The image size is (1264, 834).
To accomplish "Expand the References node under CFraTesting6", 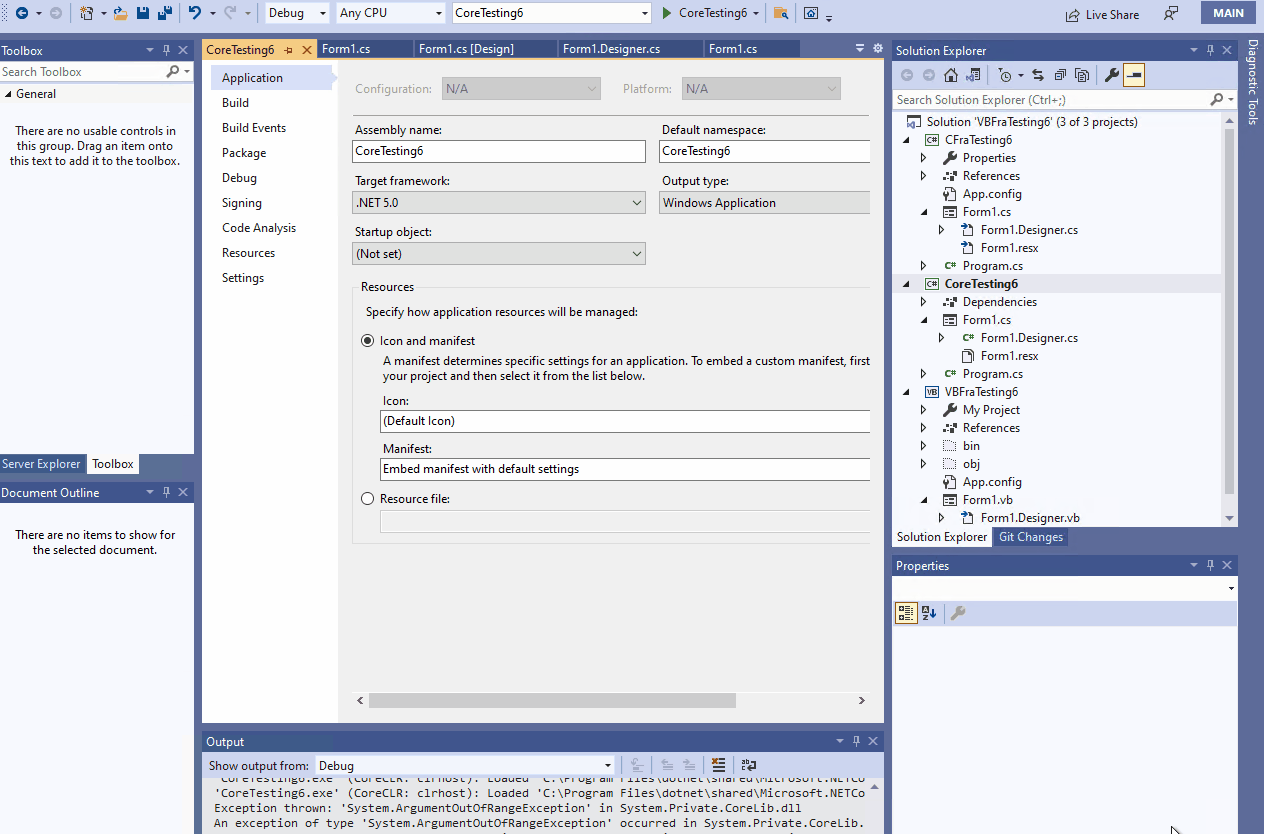I will tap(923, 175).
